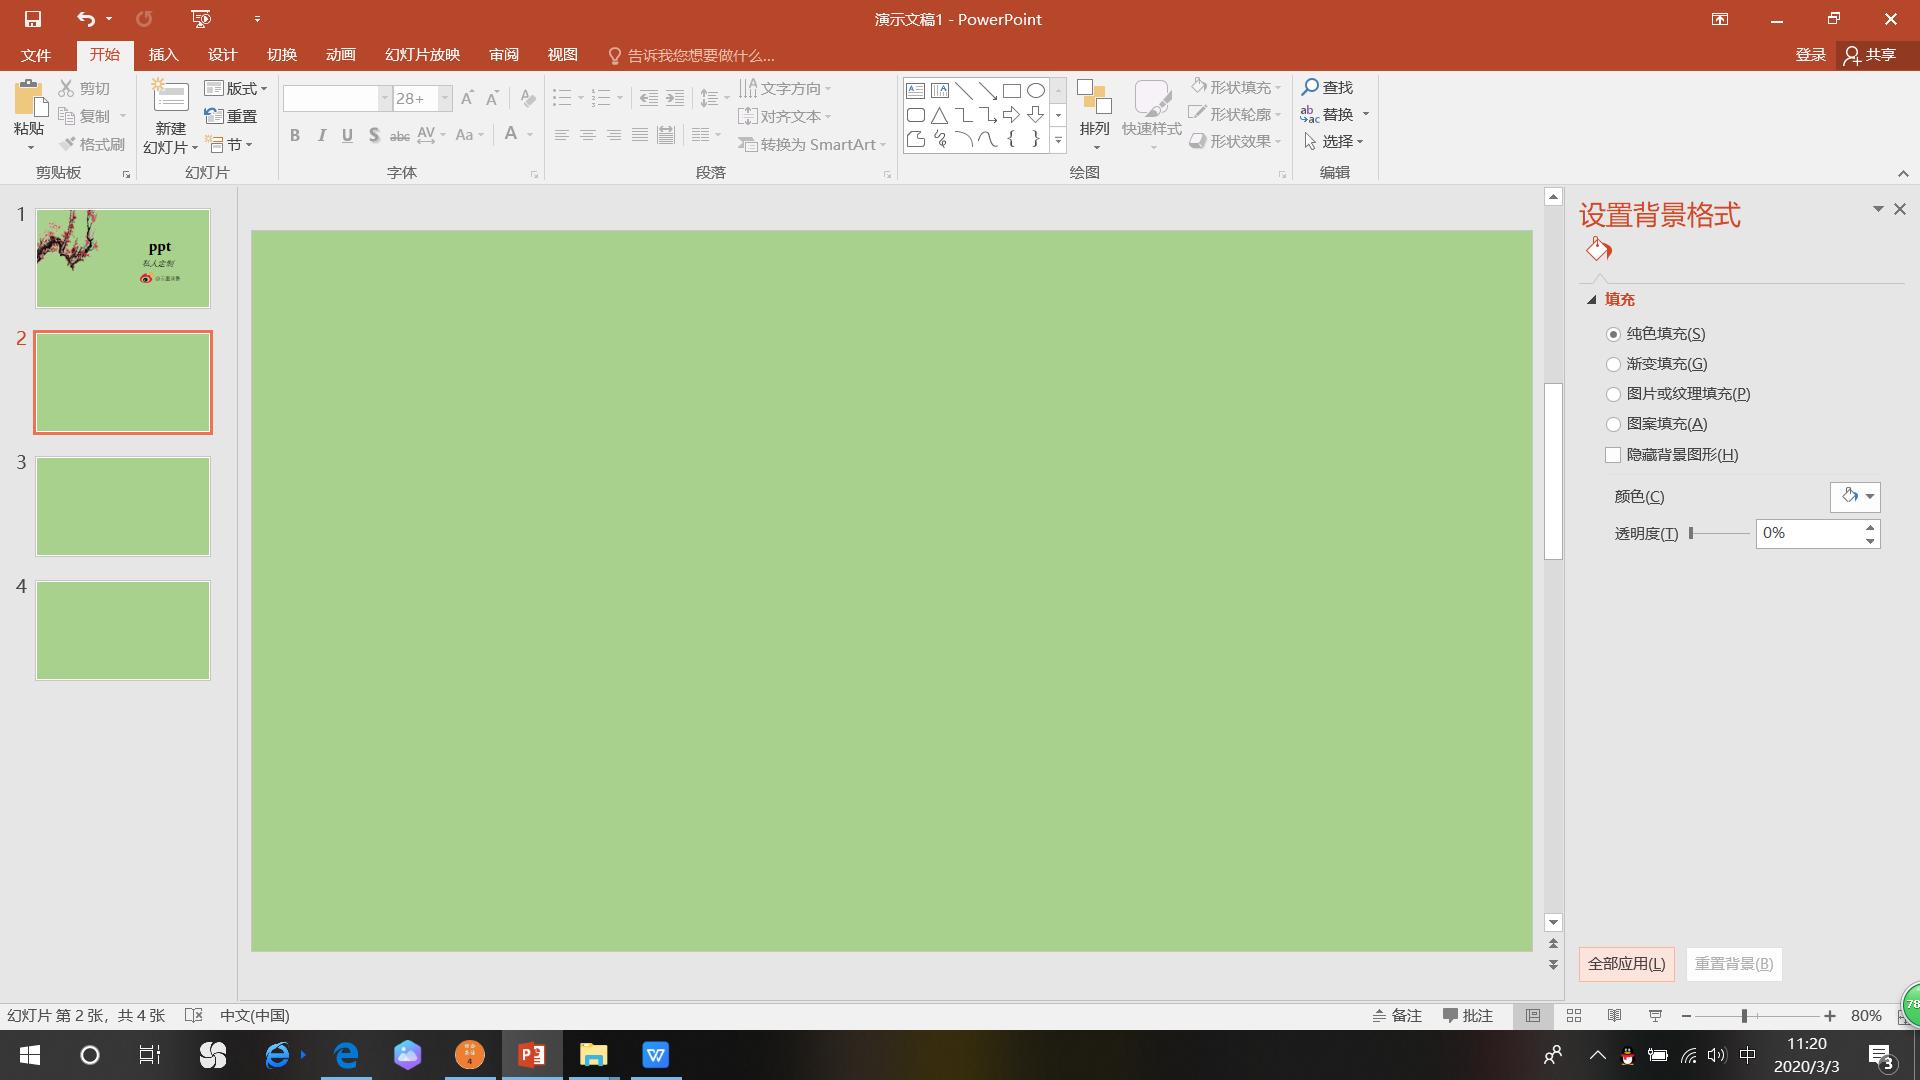Select the gradient fill radio option
The image size is (1920, 1080).
1613,365
